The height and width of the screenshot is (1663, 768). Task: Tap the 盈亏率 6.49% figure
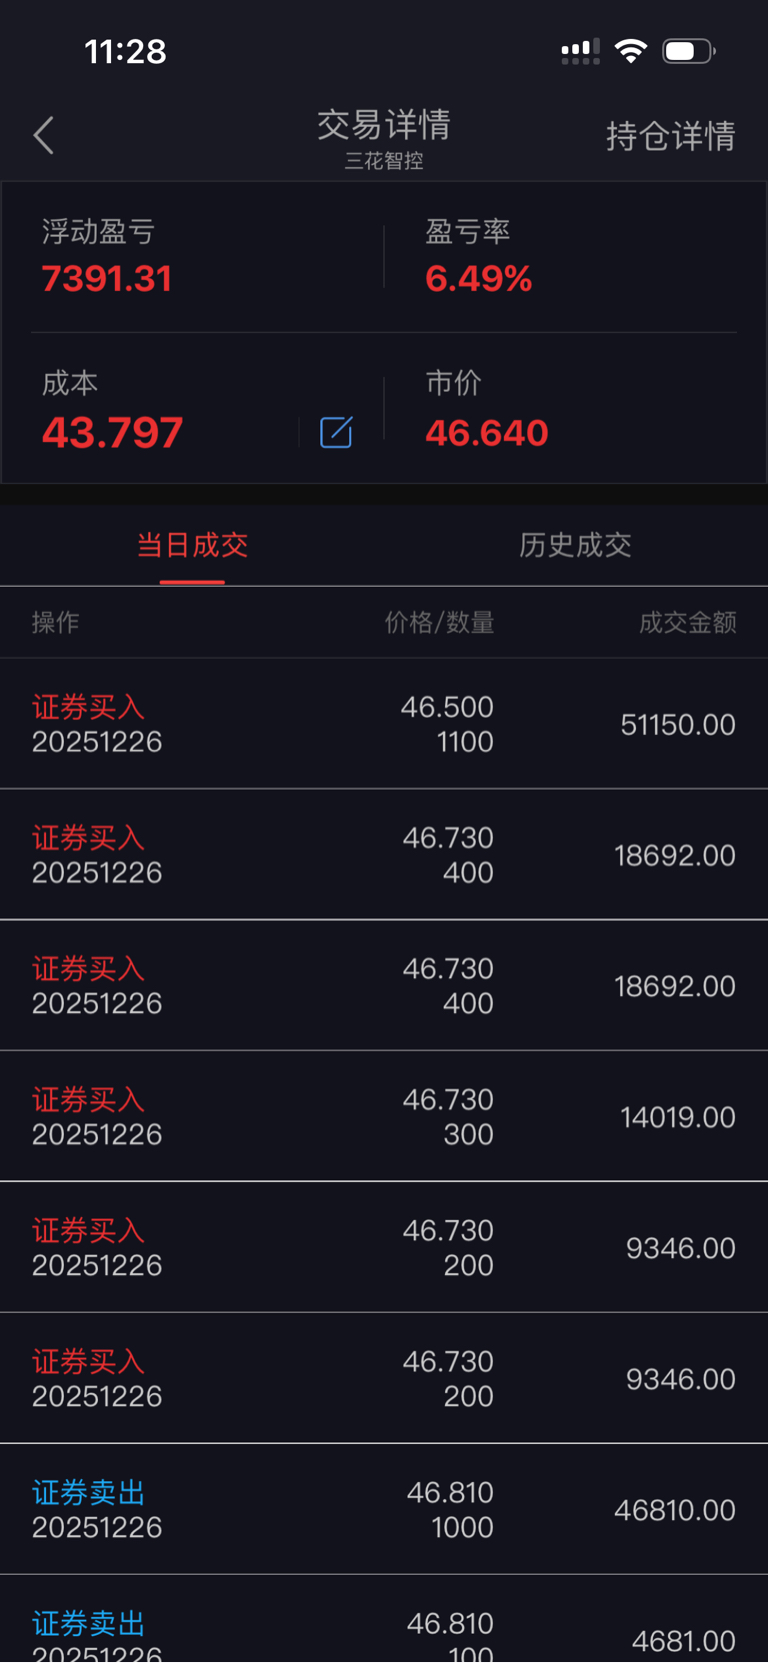coord(478,279)
